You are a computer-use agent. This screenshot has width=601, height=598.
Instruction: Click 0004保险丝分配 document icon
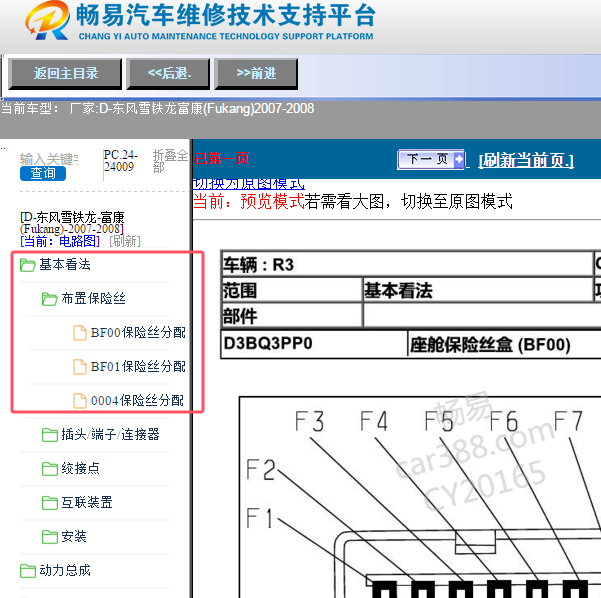80,401
